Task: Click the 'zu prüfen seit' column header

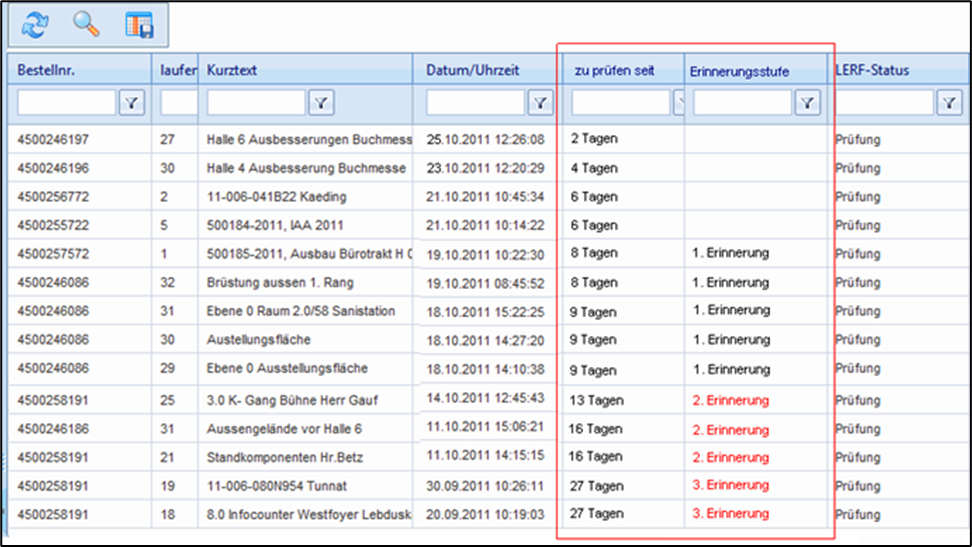Action: click(x=614, y=71)
